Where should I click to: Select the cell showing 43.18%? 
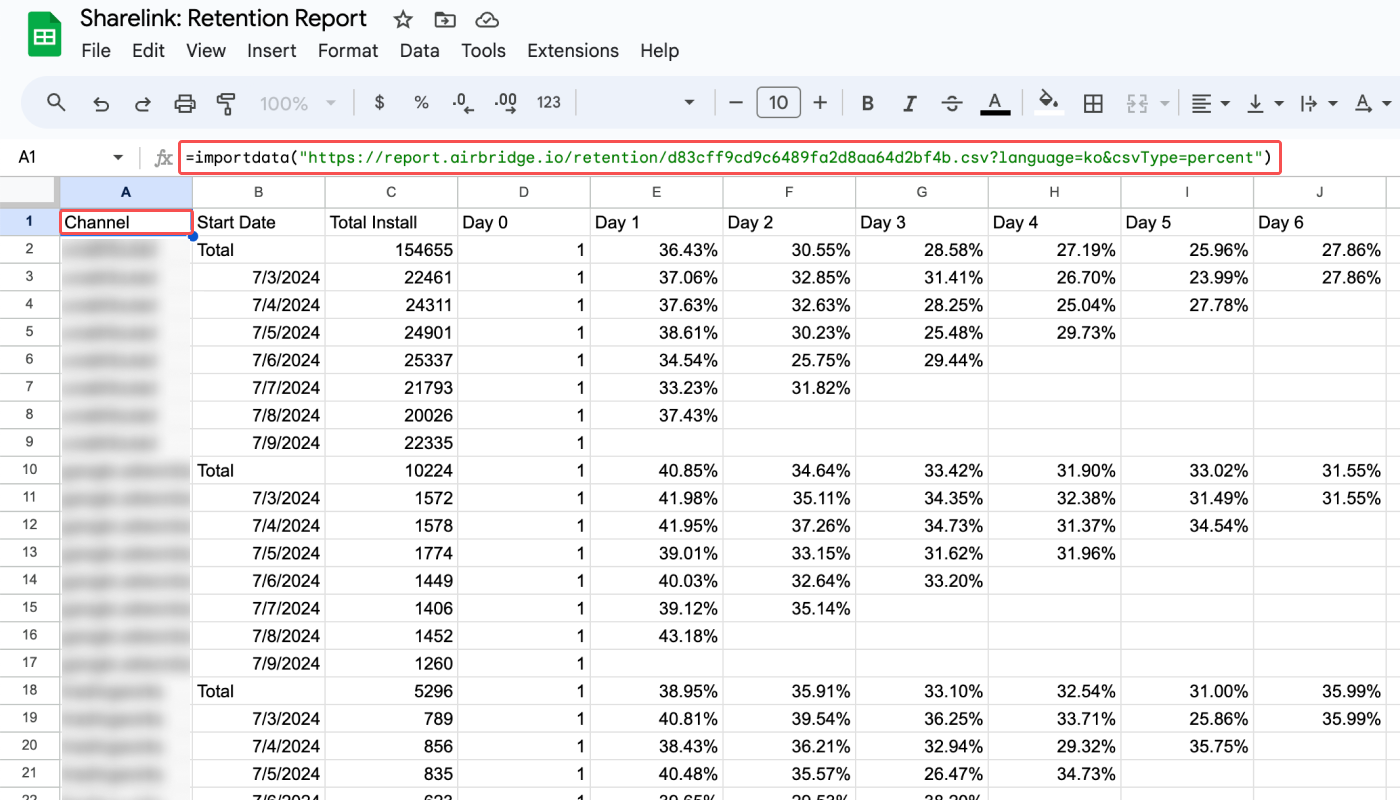click(656, 636)
